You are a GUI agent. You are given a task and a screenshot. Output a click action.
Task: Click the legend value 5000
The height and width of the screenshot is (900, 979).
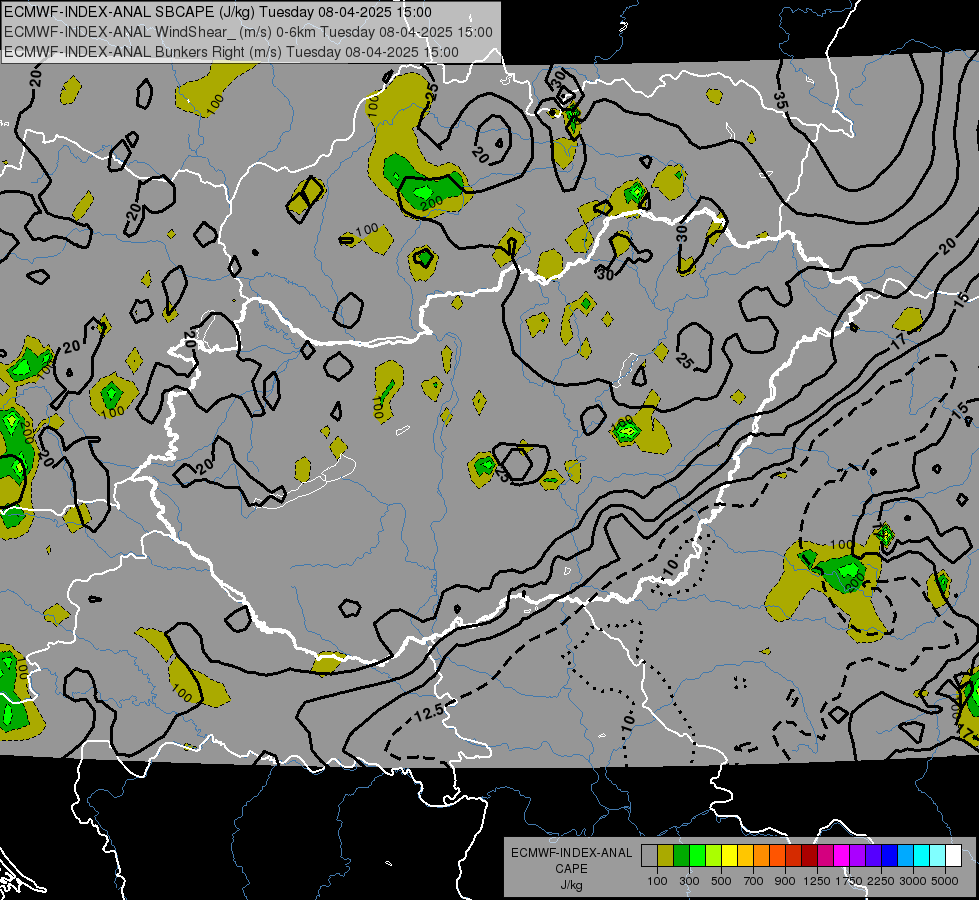pos(945,881)
